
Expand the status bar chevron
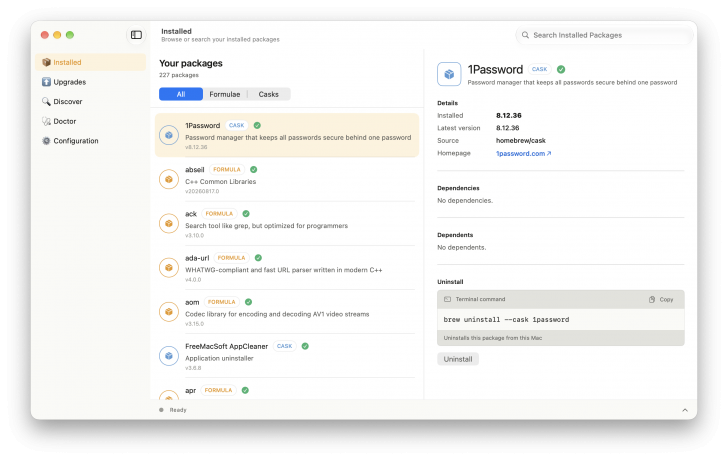pyautogui.click(x=684, y=410)
